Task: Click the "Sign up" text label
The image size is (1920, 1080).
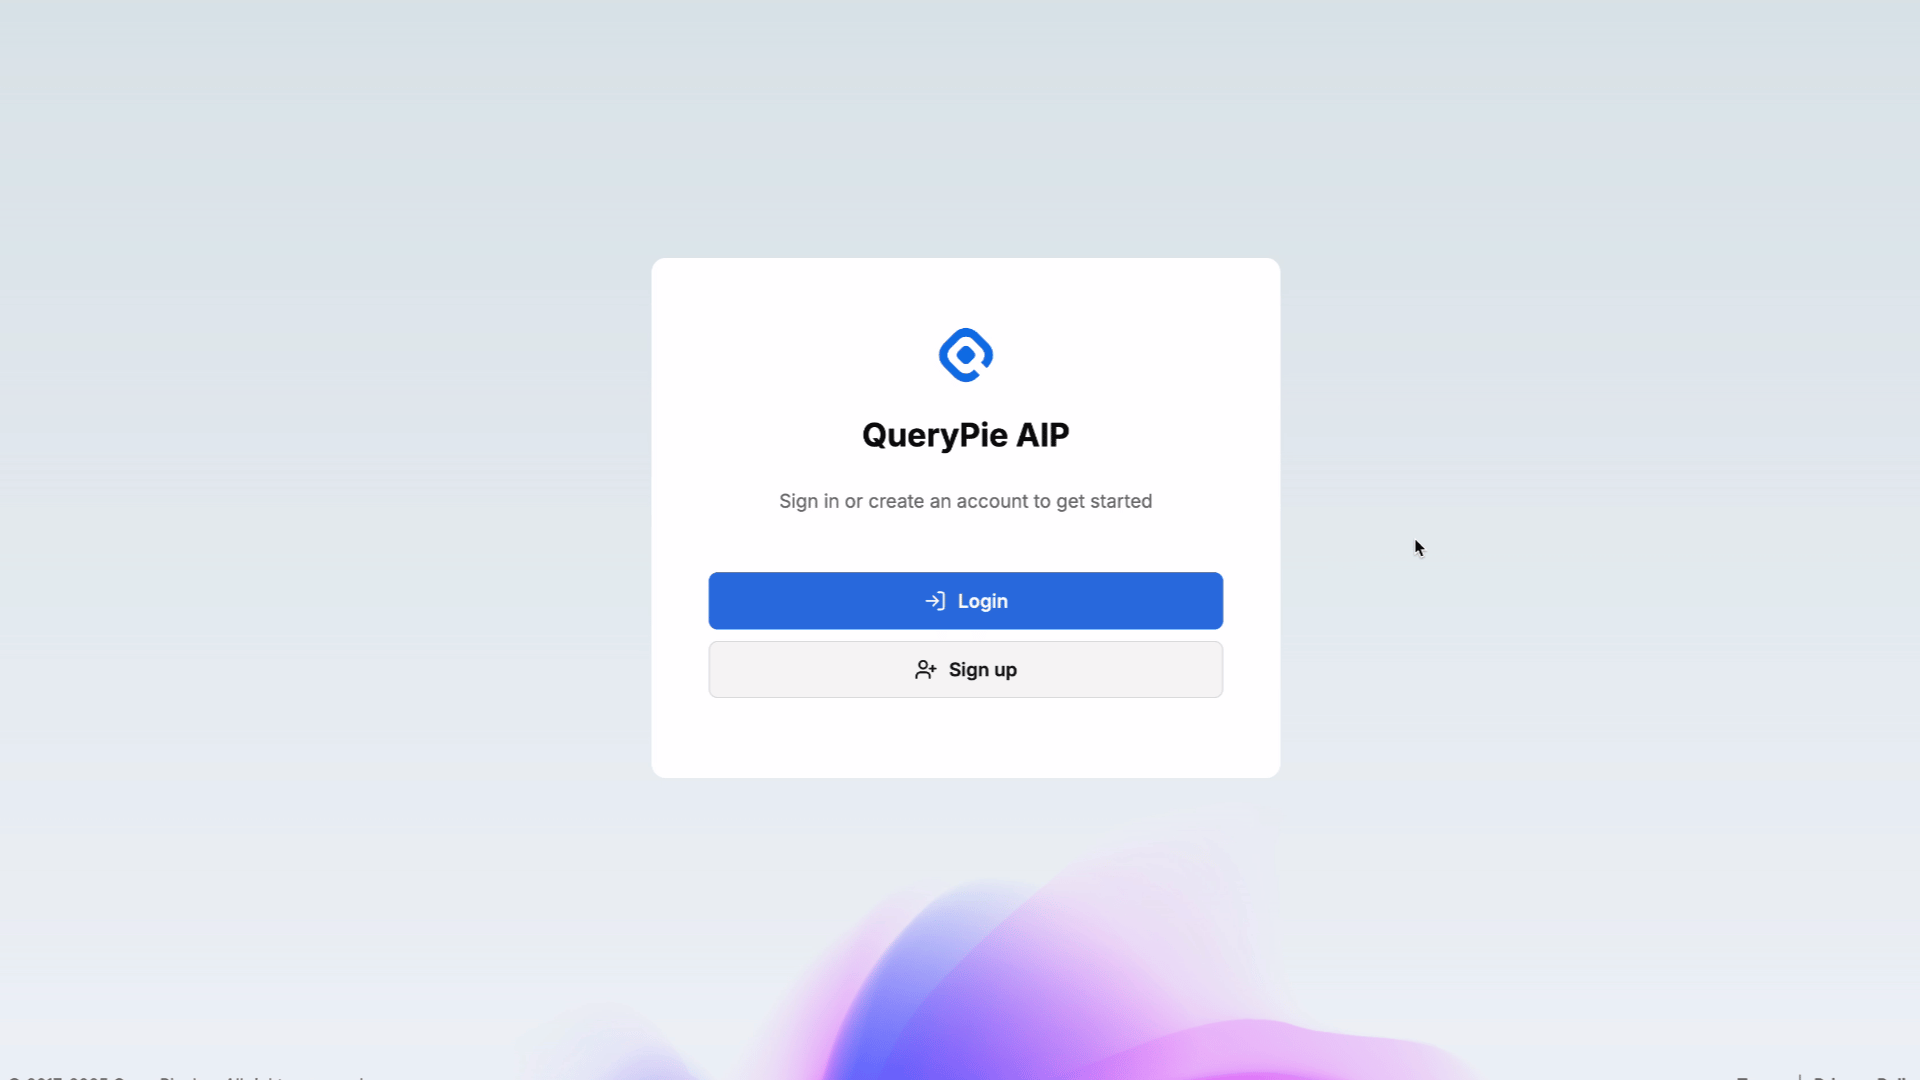Action: 983,670
